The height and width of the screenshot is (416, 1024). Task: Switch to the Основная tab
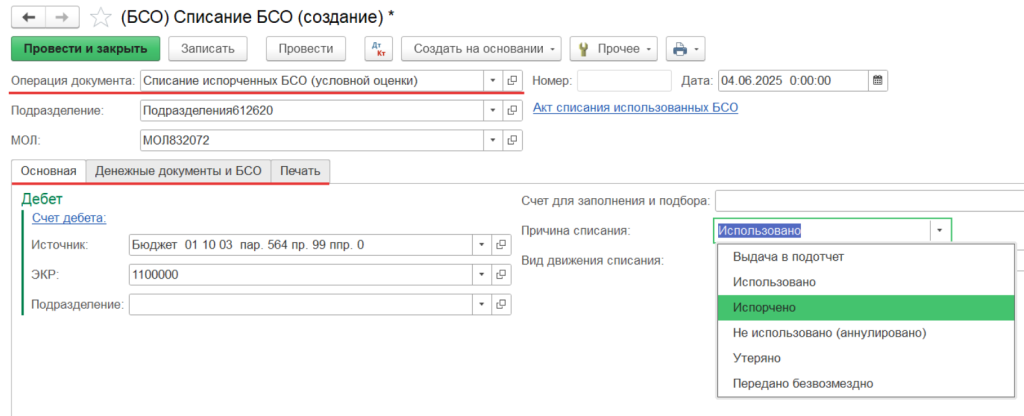click(x=49, y=171)
